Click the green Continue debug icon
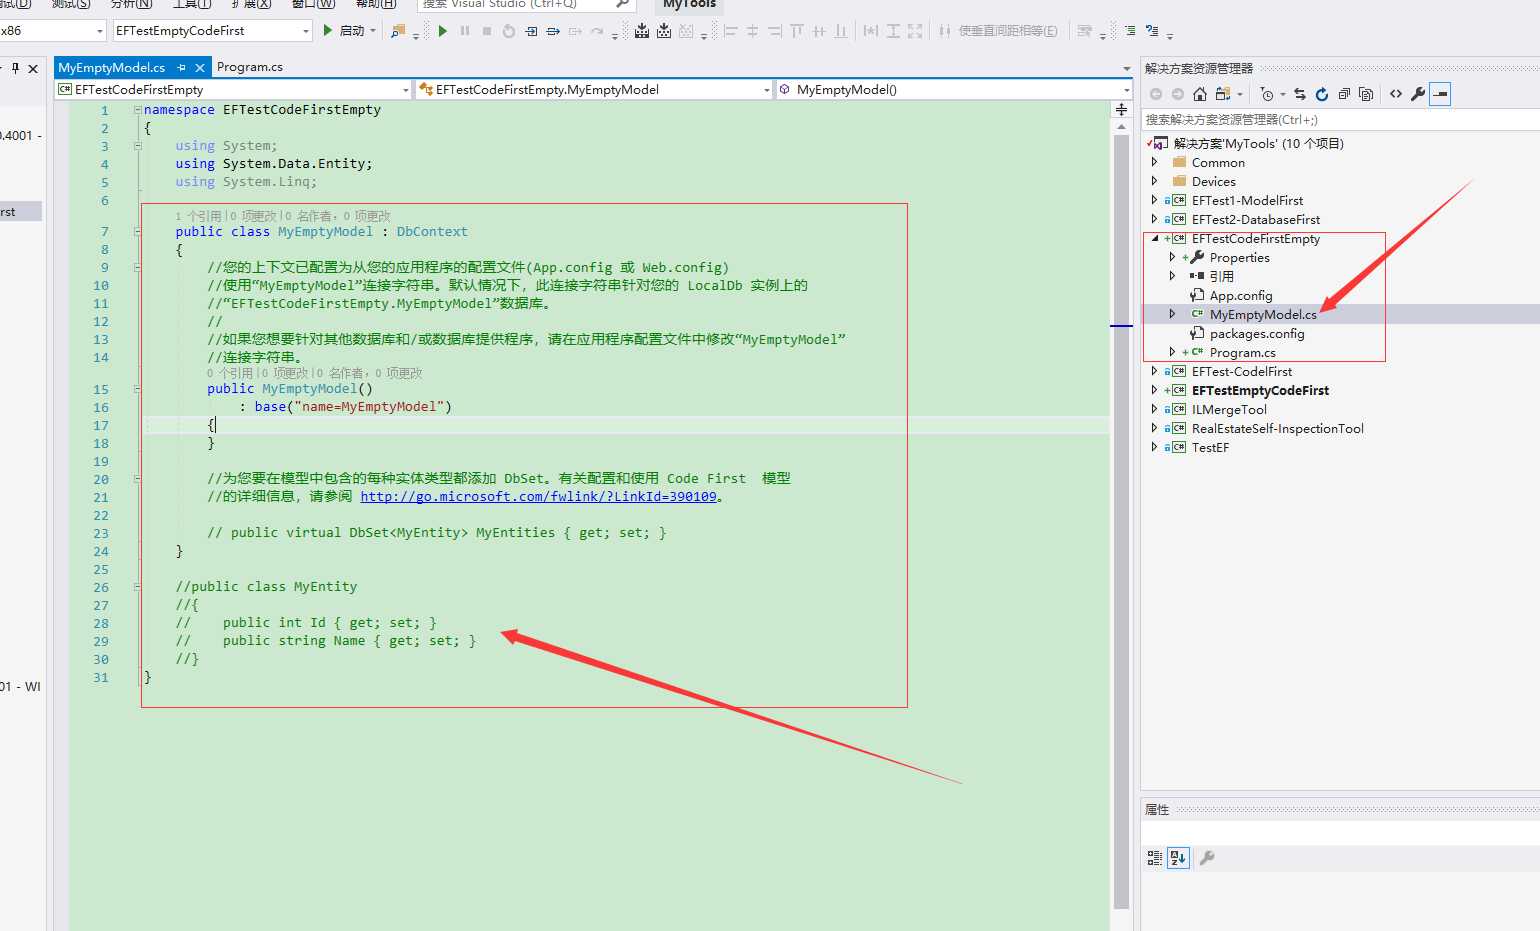 443,31
